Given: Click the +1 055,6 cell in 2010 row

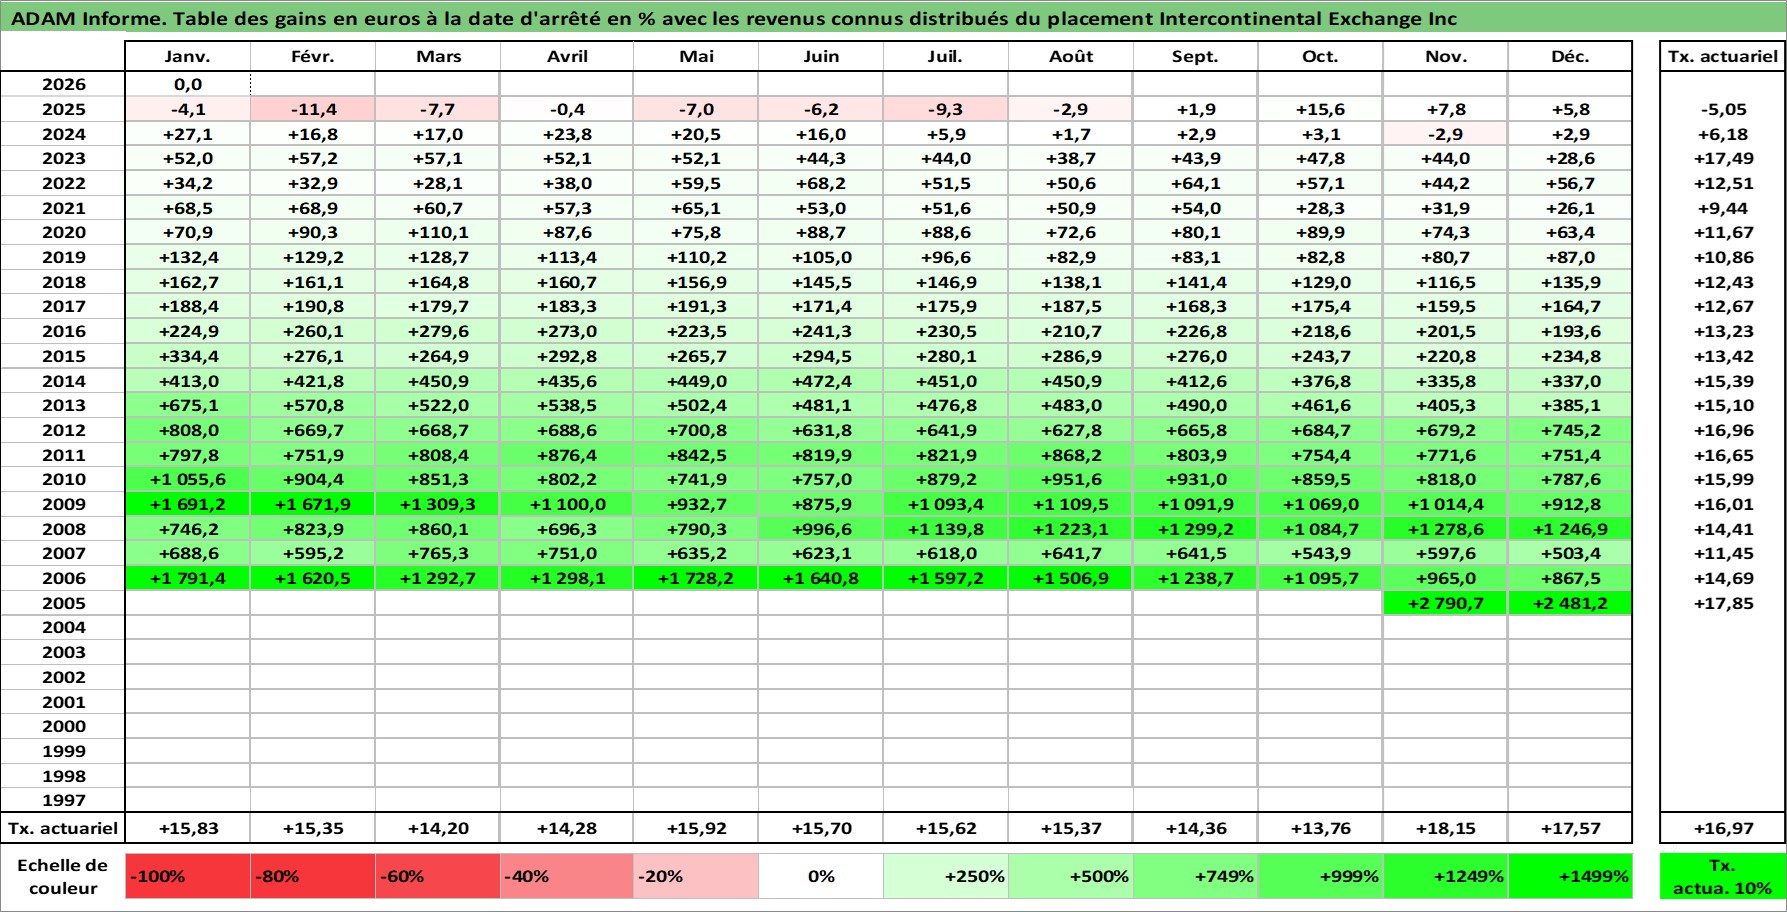Looking at the screenshot, I should tap(188, 479).
